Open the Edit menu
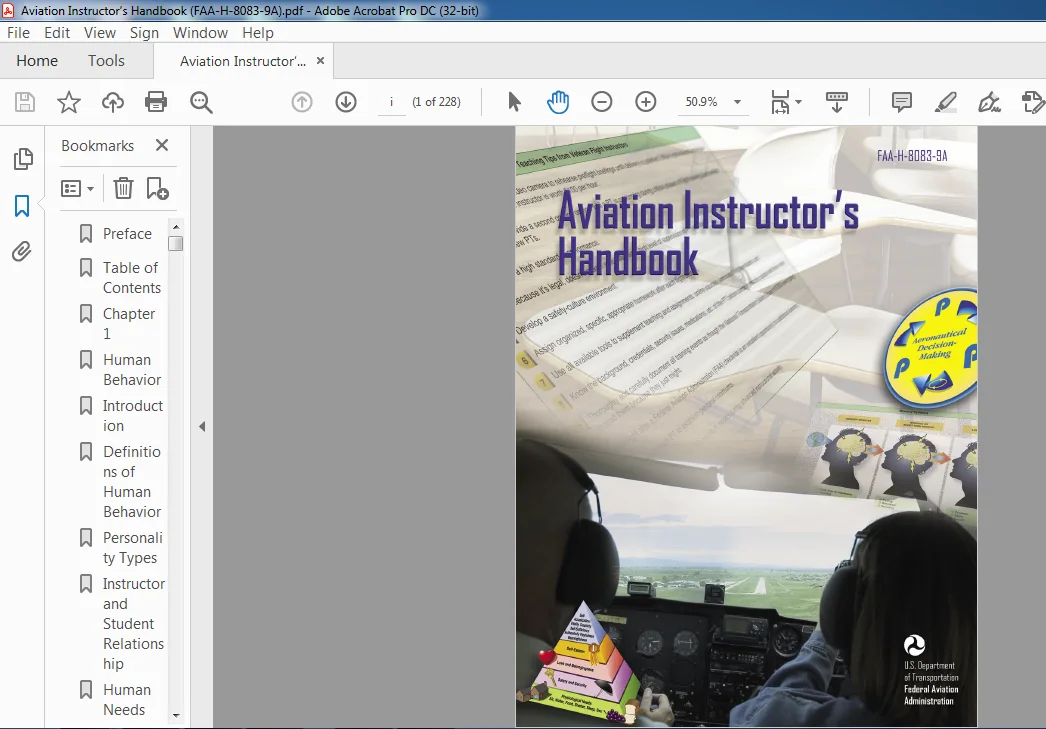The height and width of the screenshot is (729, 1046). [x=57, y=33]
